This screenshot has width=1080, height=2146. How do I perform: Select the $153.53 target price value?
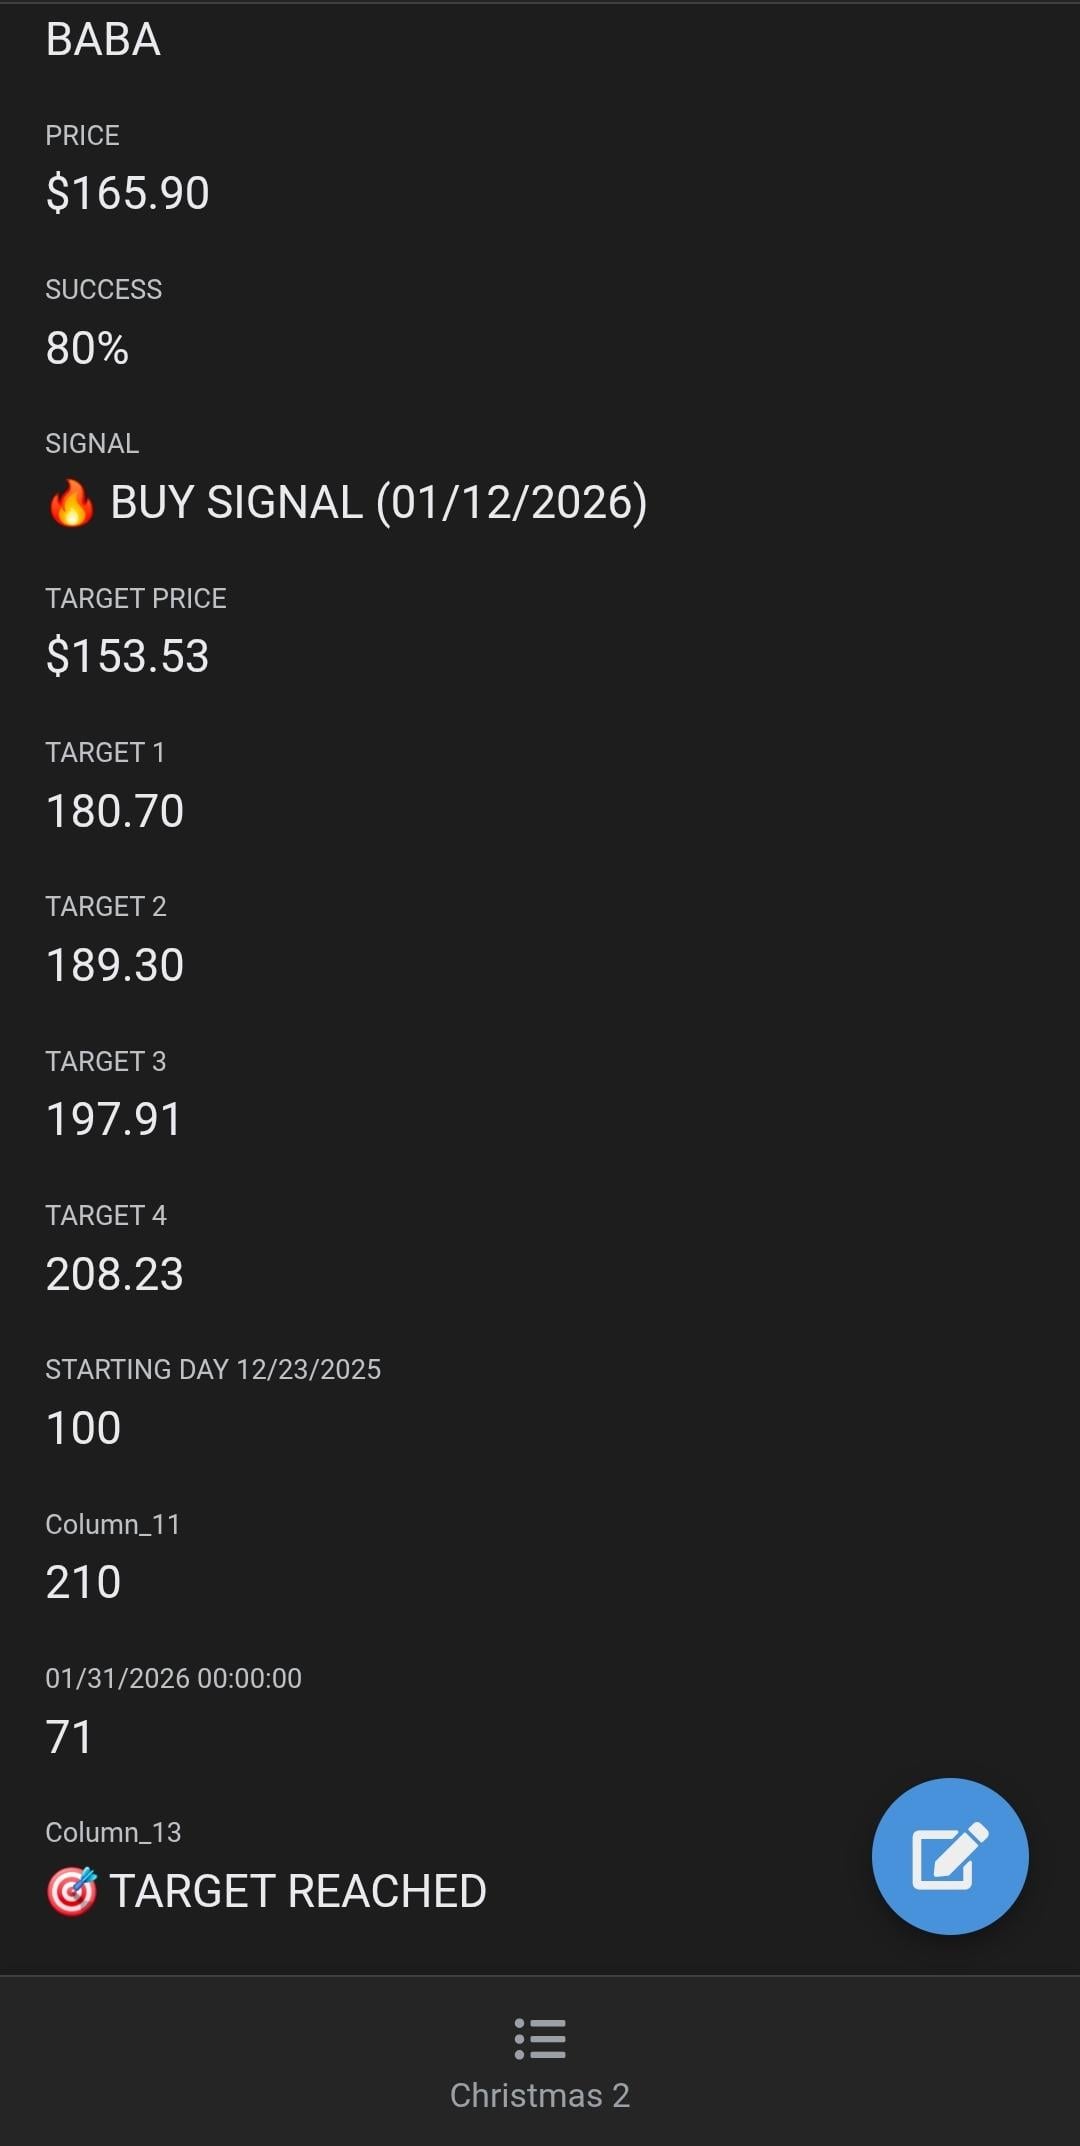pyautogui.click(x=128, y=656)
